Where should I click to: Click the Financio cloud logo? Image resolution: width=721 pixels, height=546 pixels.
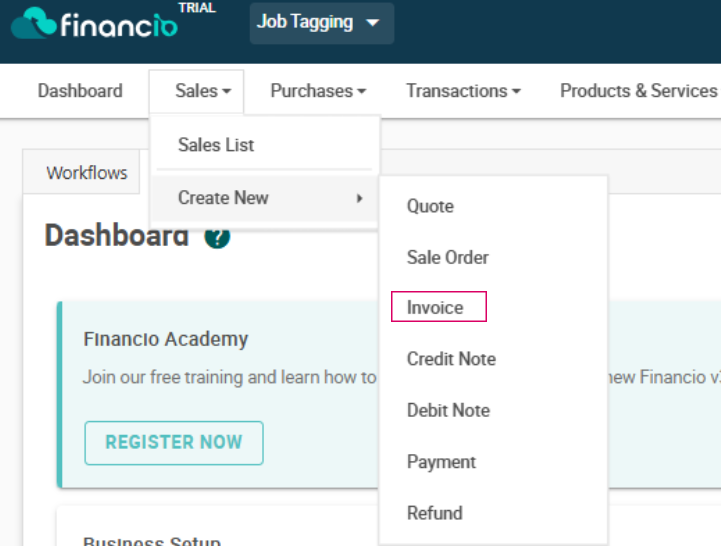94,23
